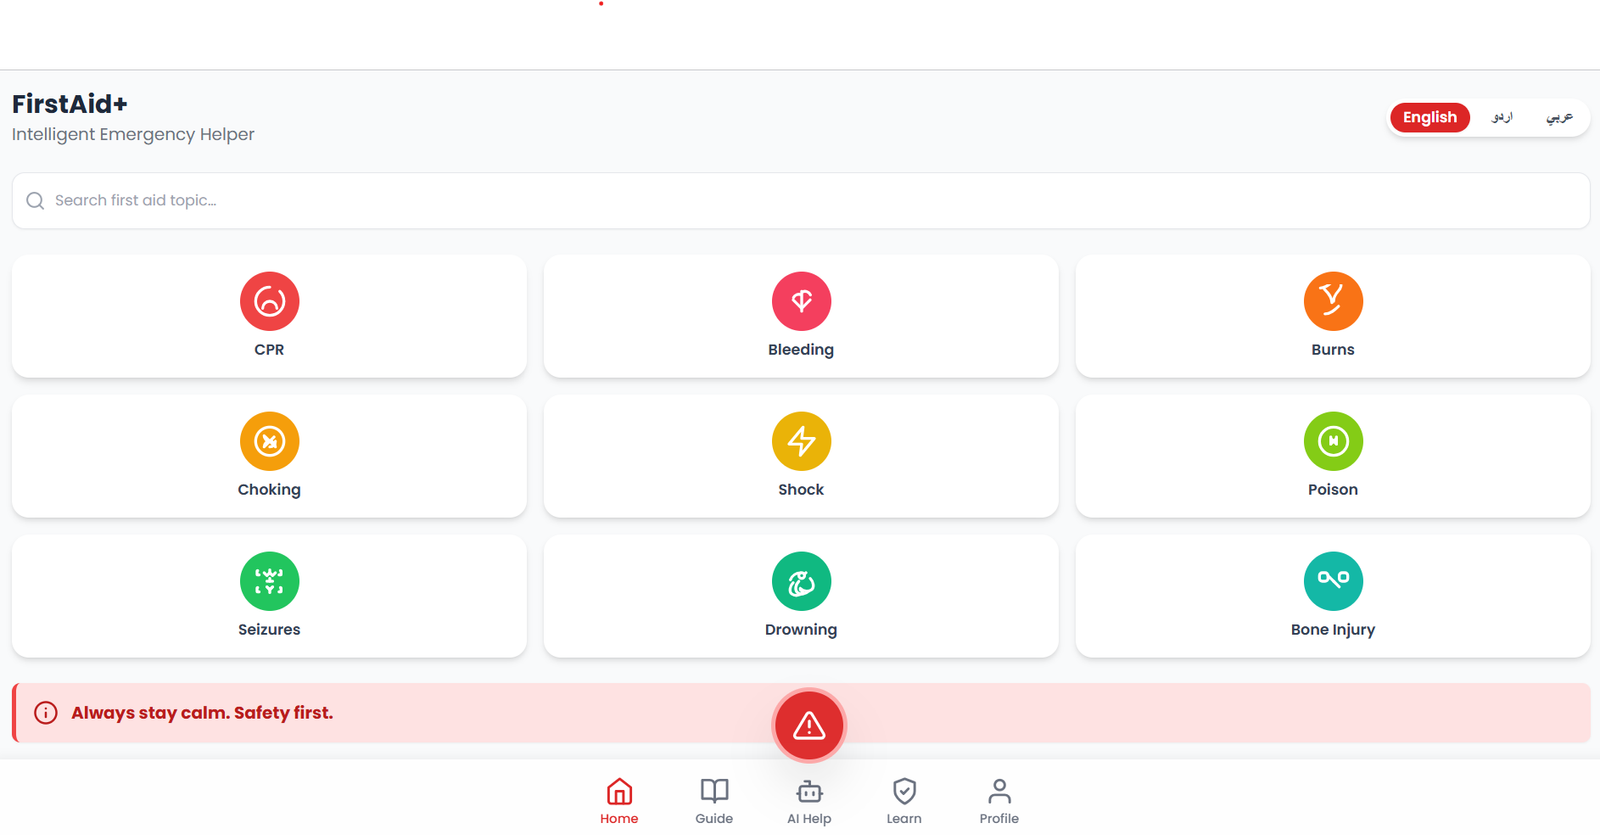The image size is (1600, 835).
Task: Select the green Poison icon
Action: pyautogui.click(x=1333, y=441)
